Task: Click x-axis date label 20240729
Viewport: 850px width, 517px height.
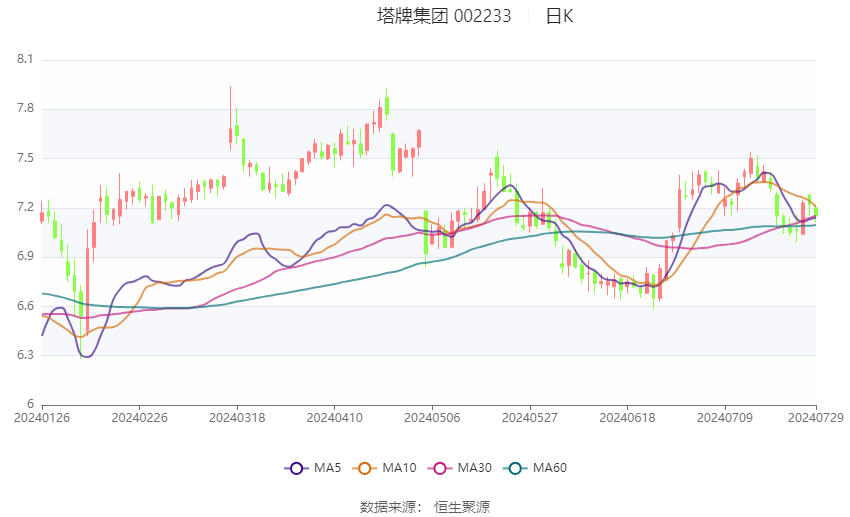Action: pyautogui.click(x=816, y=418)
